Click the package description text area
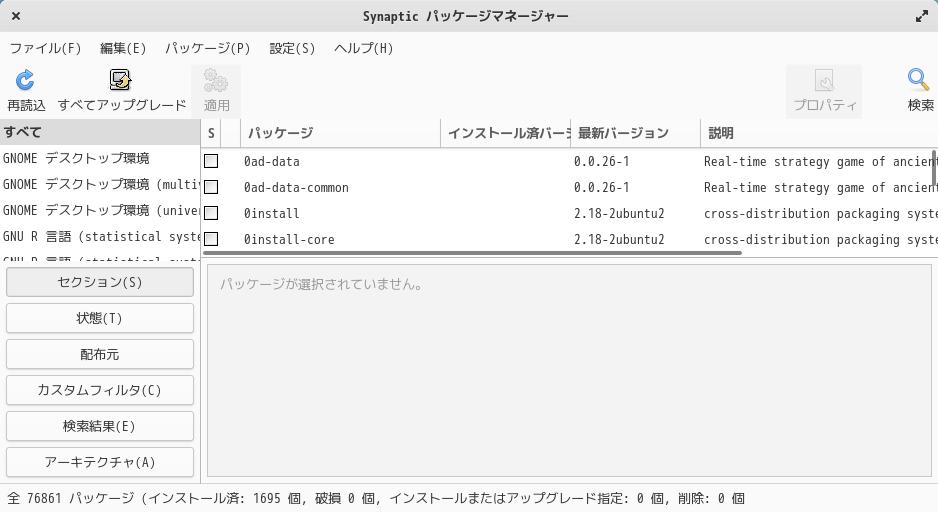The width and height of the screenshot is (938, 512). click(x=570, y=370)
